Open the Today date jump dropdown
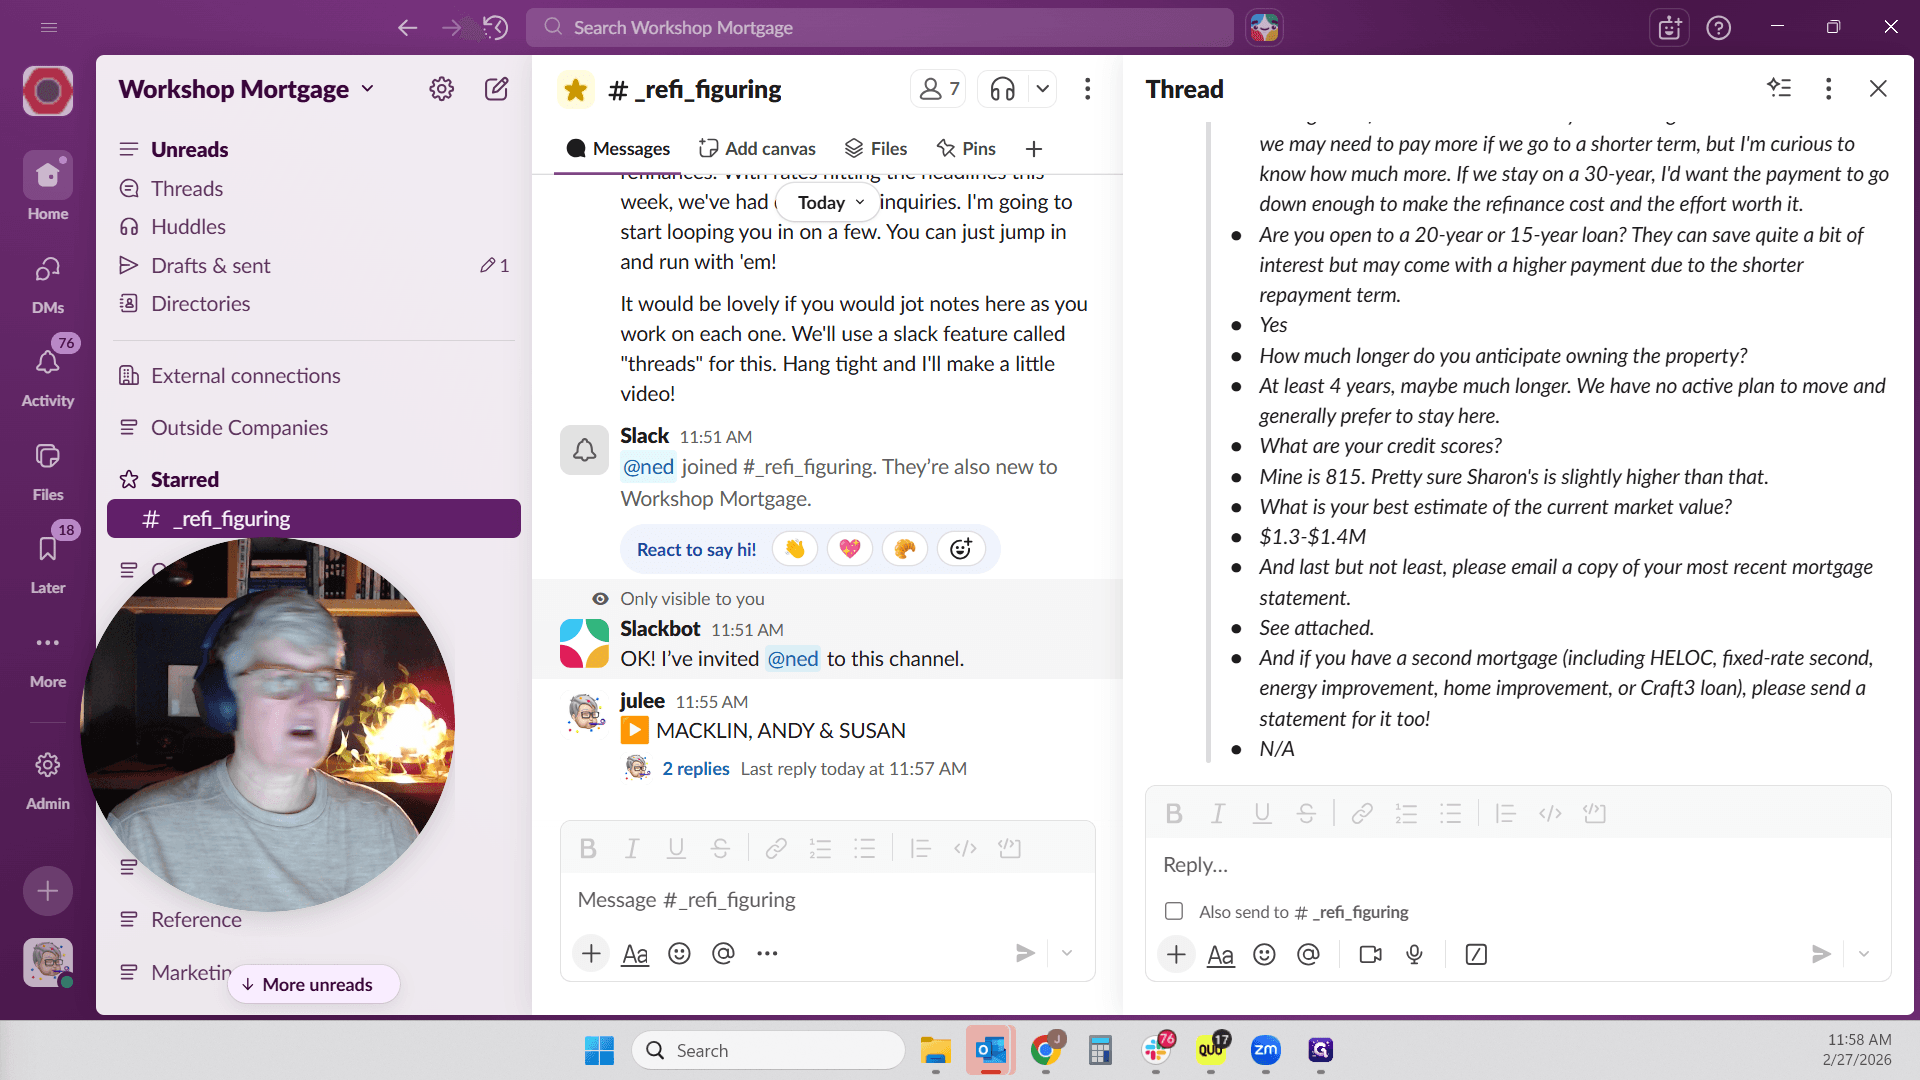The image size is (1920, 1080). click(x=828, y=202)
